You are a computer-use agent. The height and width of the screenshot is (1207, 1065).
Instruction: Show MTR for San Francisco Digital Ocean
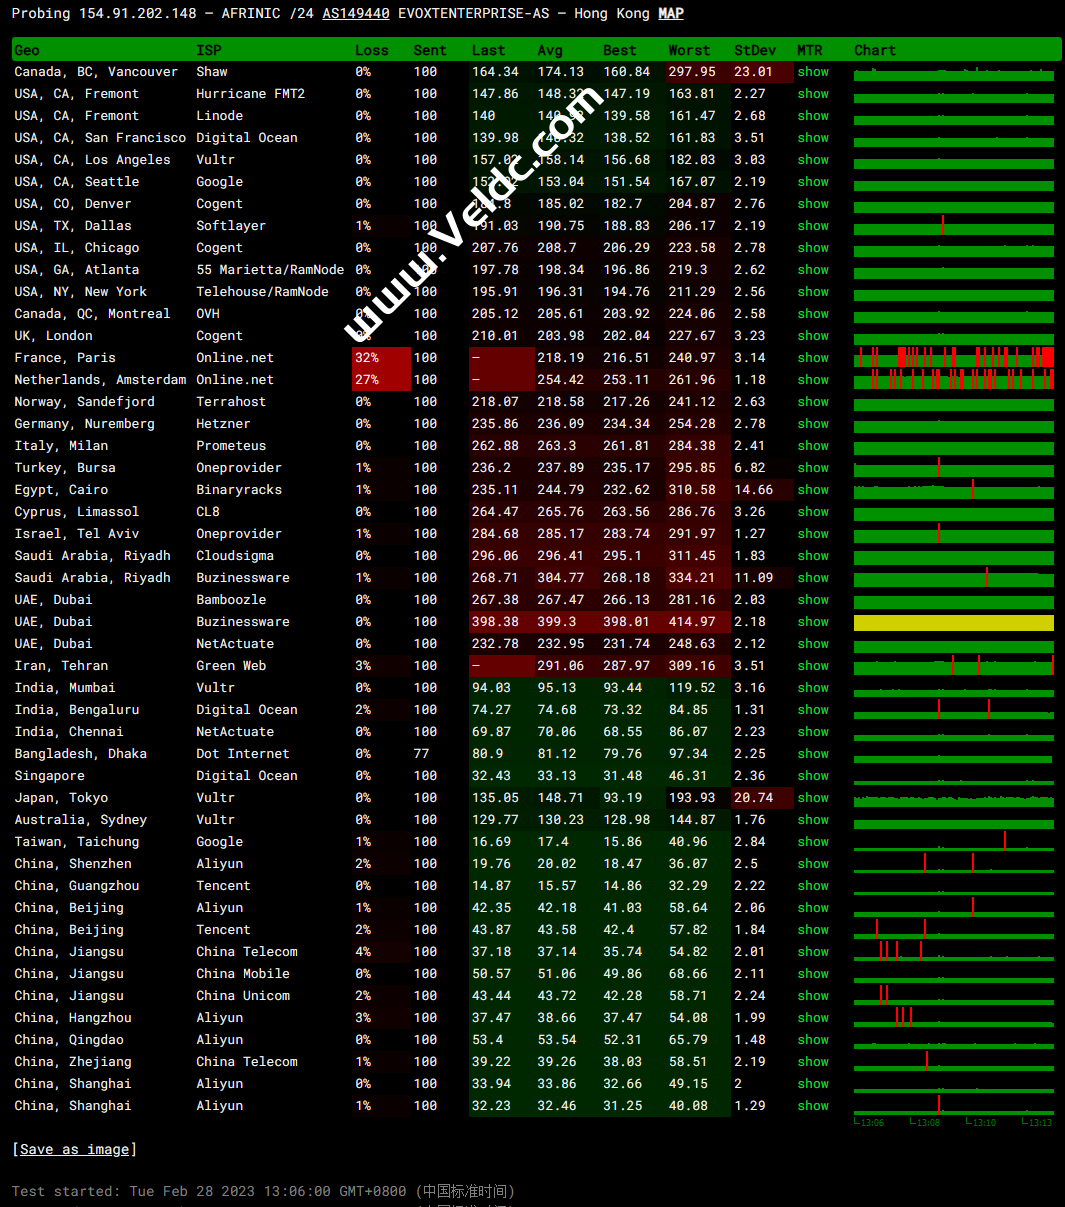click(813, 138)
